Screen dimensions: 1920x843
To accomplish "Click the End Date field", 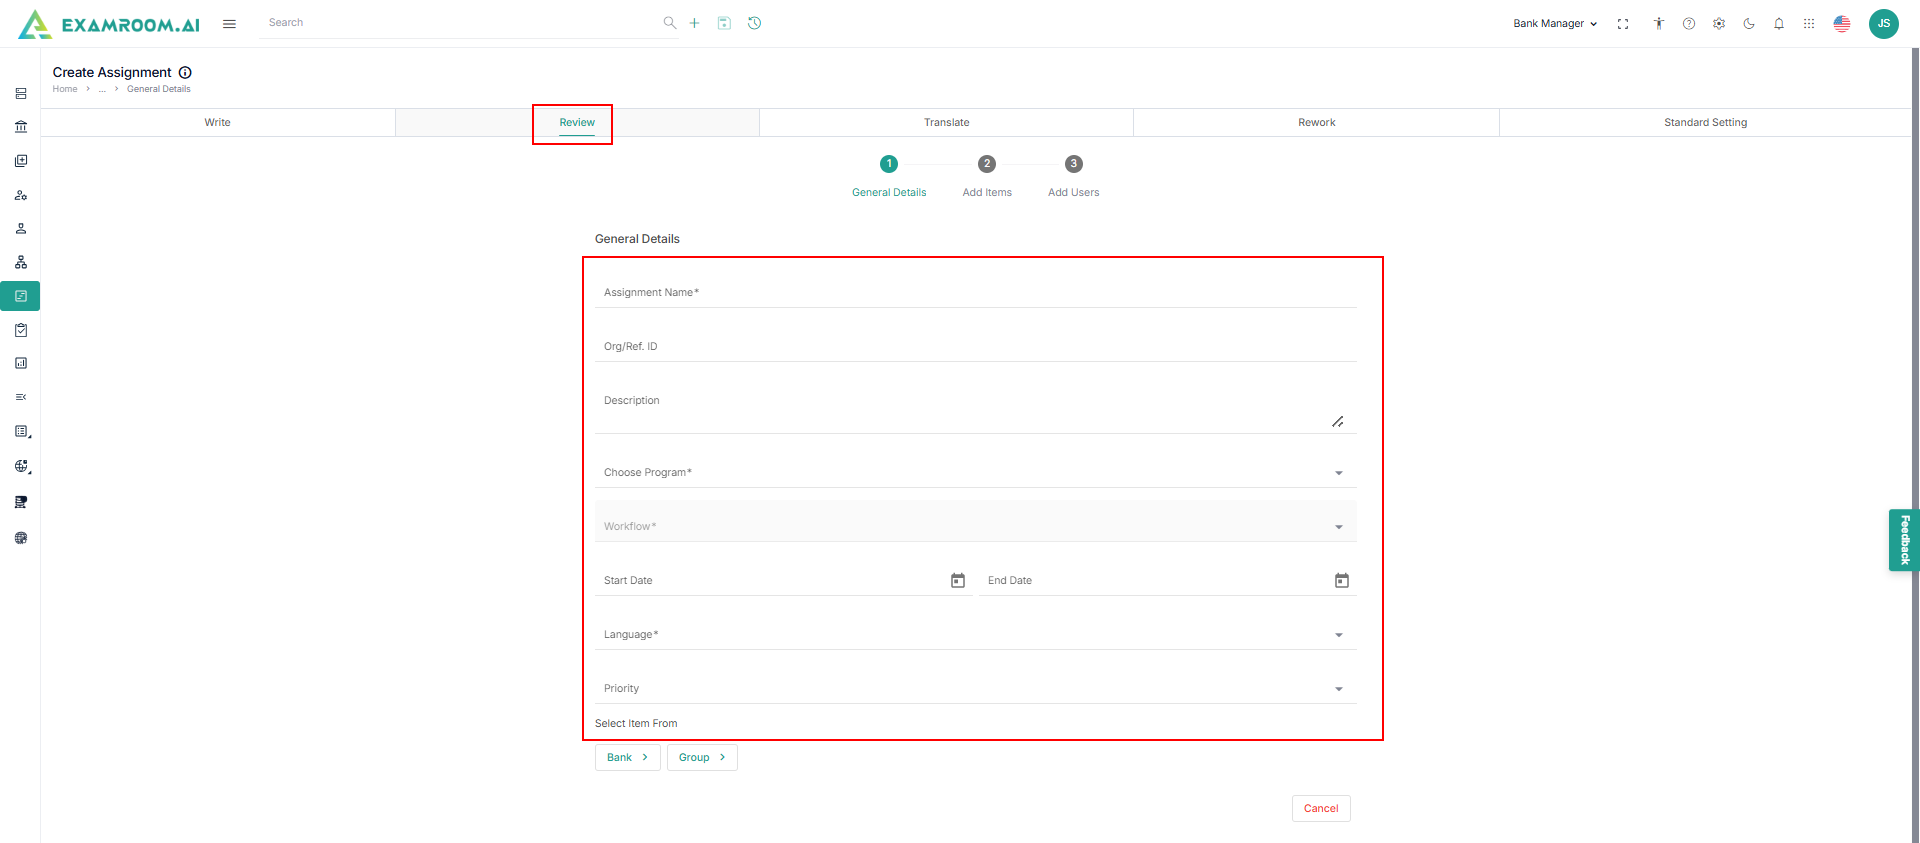I will point(1167,580).
